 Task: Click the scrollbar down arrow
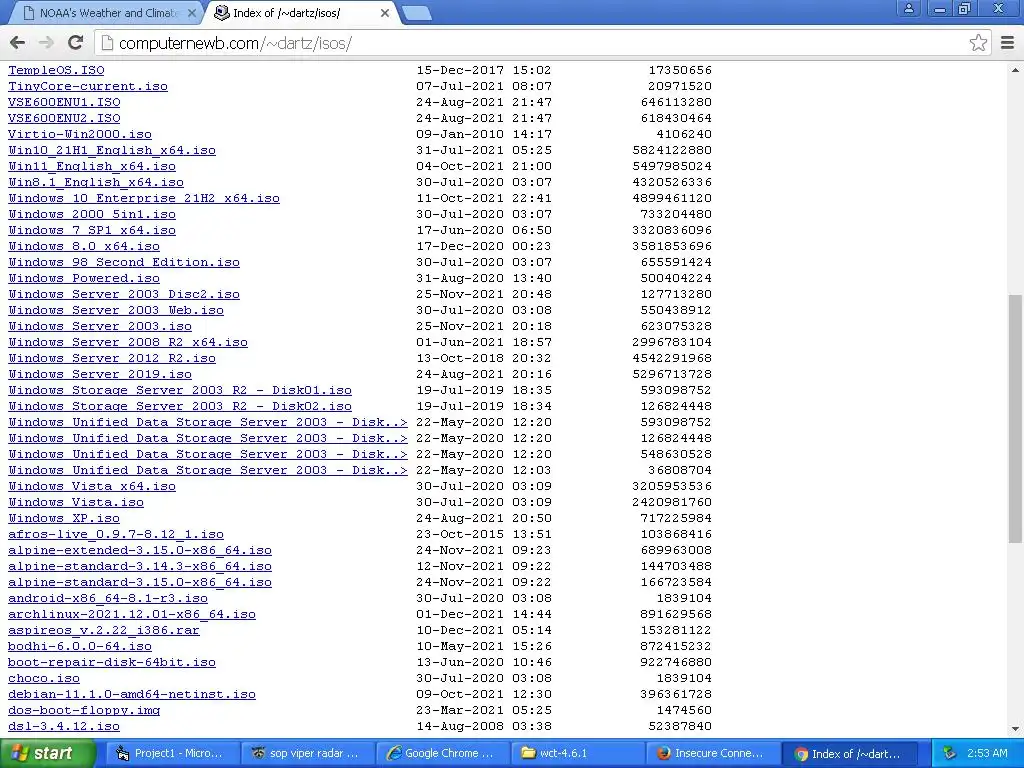pyautogui.click(x=1015, y=729)
